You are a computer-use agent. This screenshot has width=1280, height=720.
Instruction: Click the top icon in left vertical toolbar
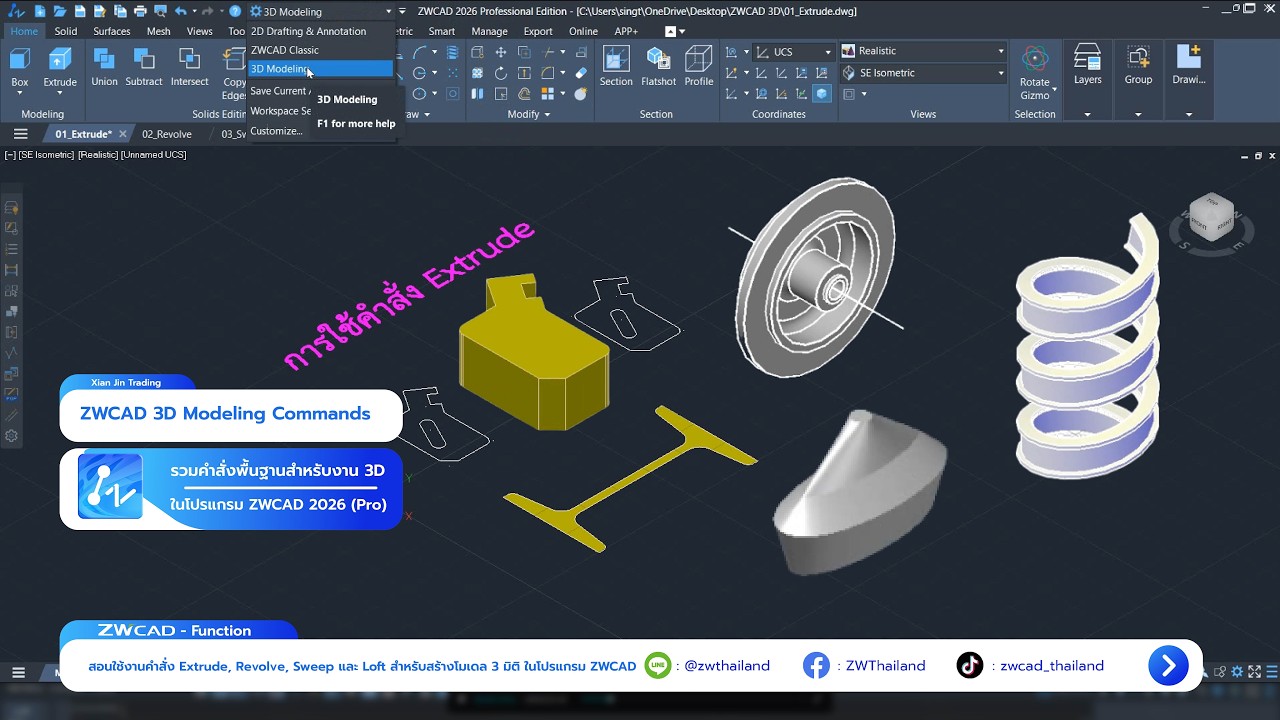pyautogui.click(x=12, y=208)
